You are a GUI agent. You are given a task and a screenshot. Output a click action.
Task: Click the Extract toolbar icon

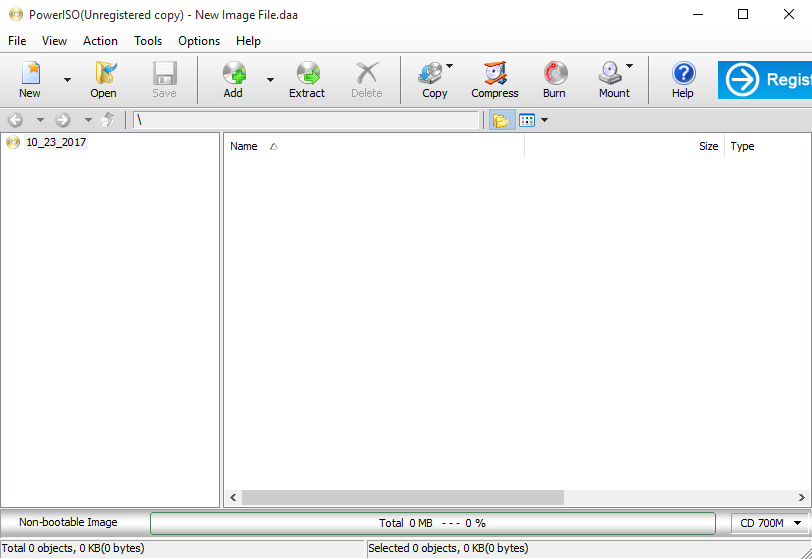point(308,74)
